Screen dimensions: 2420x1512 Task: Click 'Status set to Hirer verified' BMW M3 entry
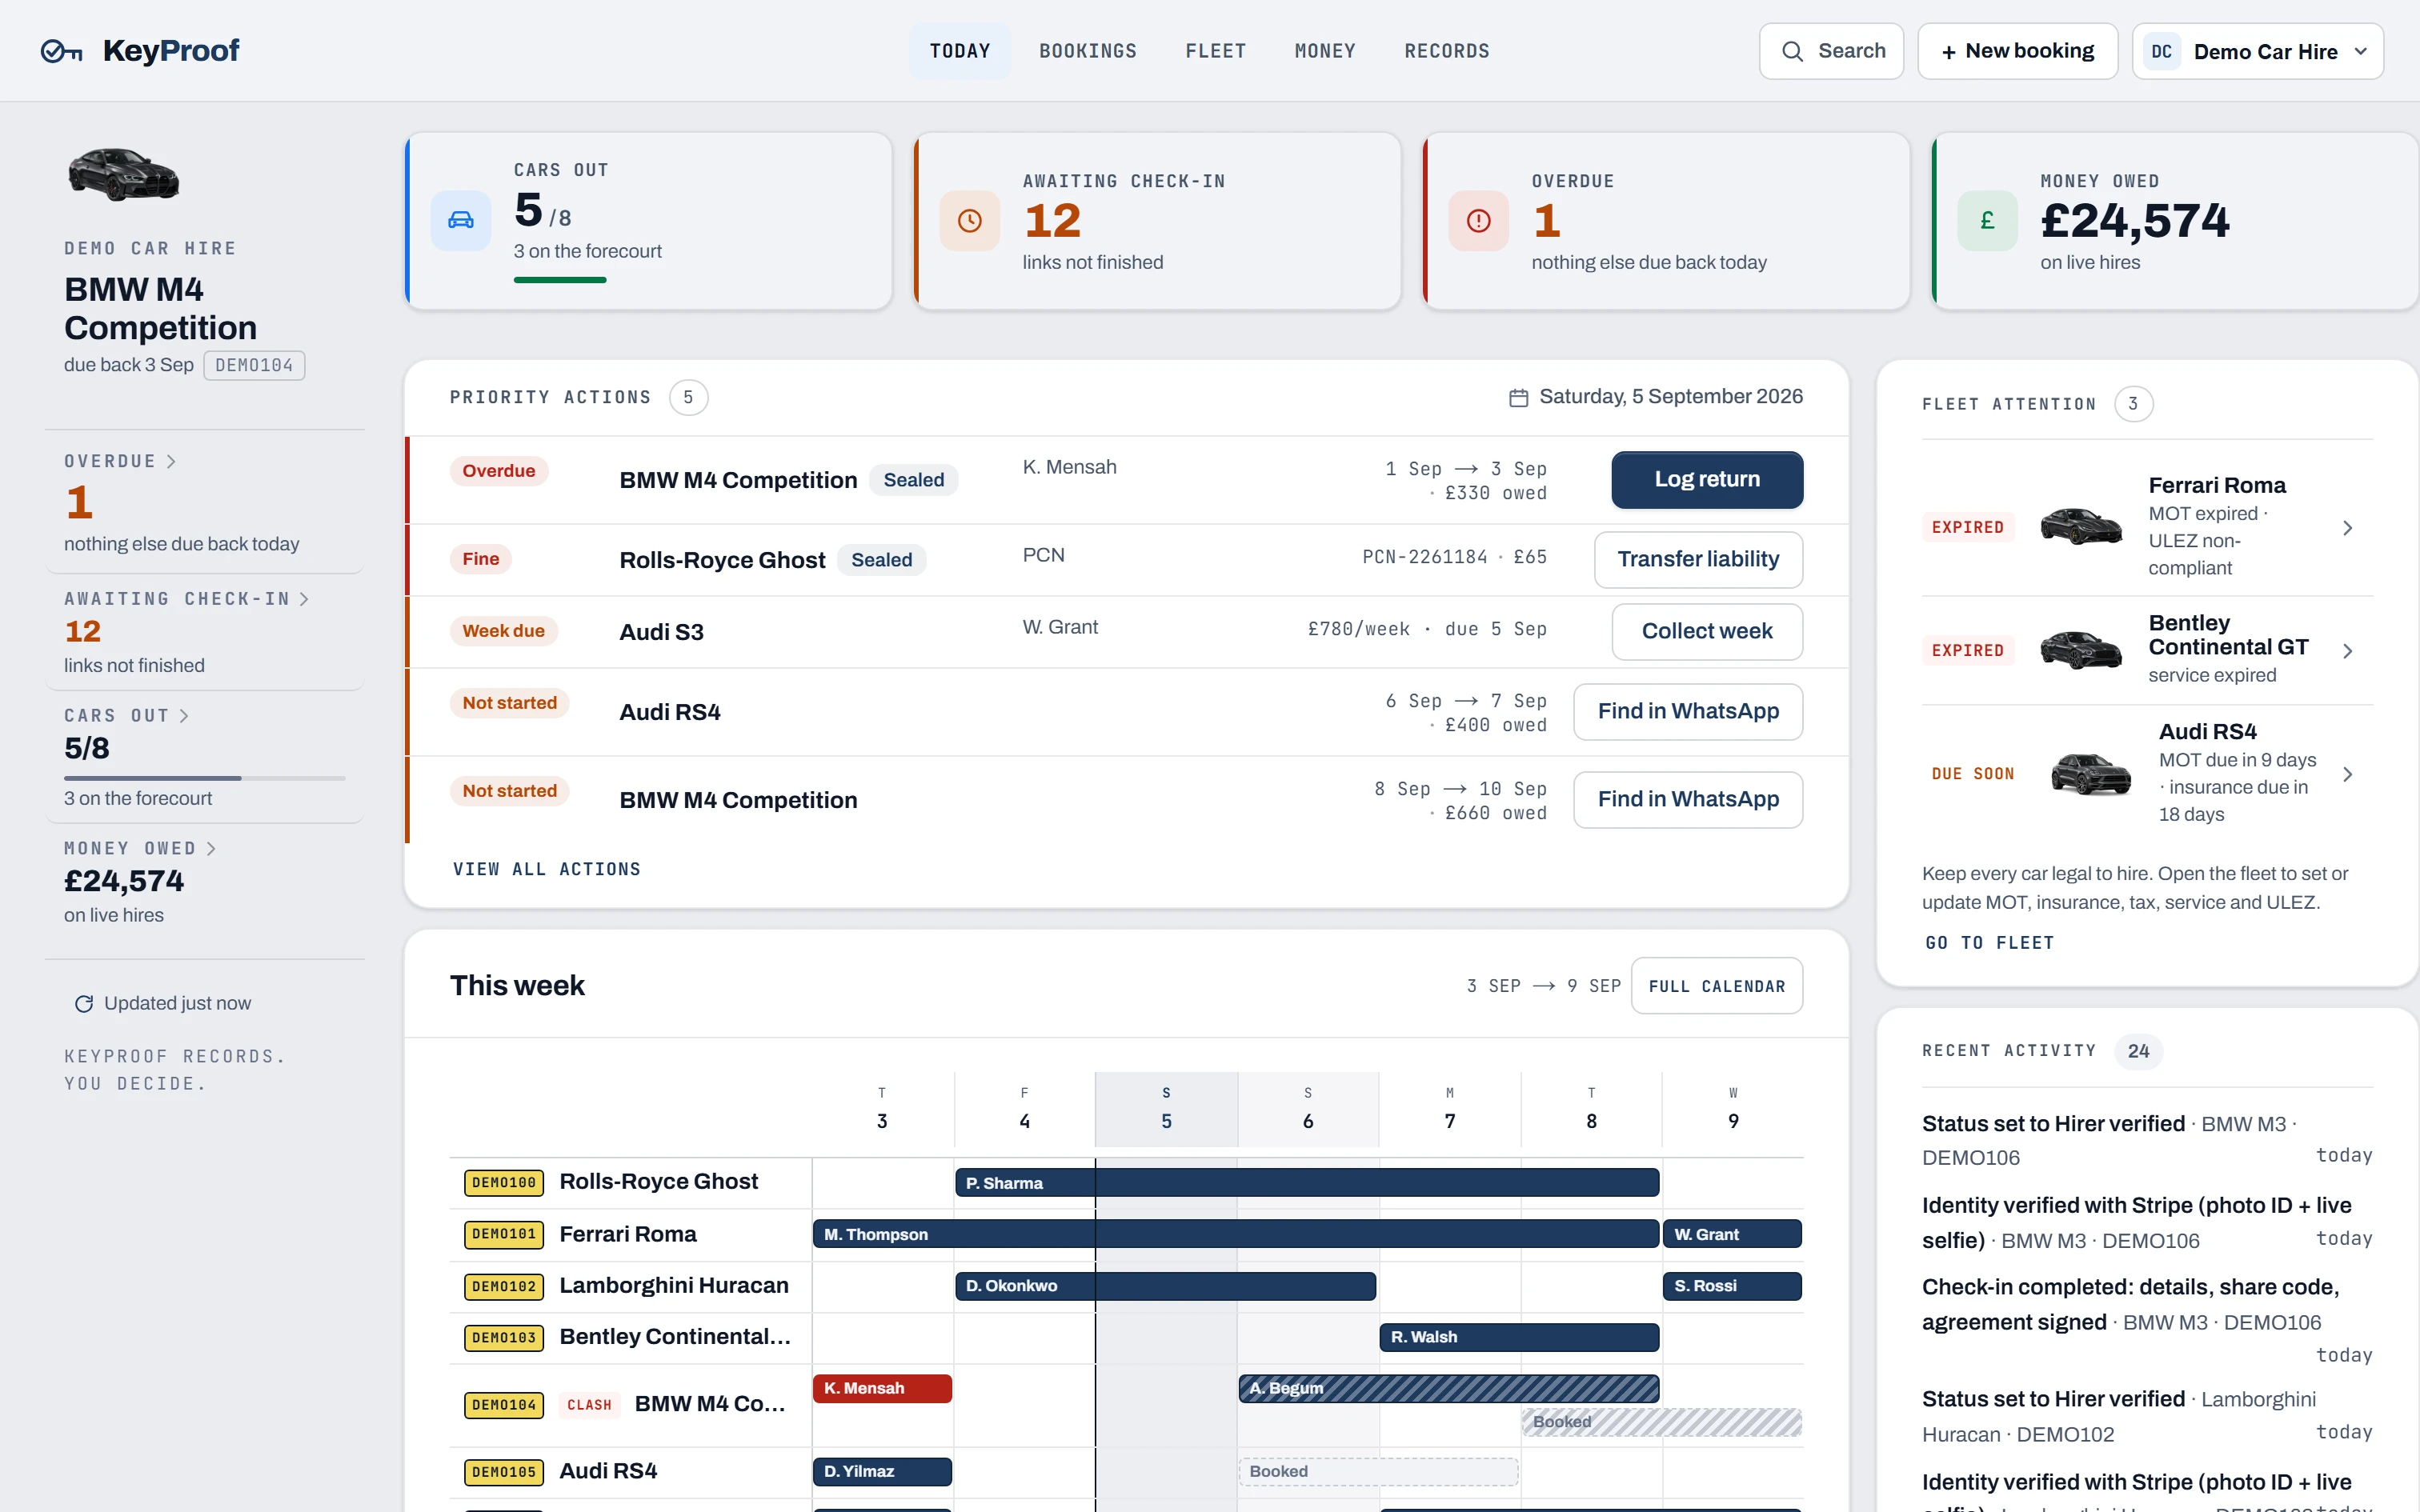(2147, 1140)
